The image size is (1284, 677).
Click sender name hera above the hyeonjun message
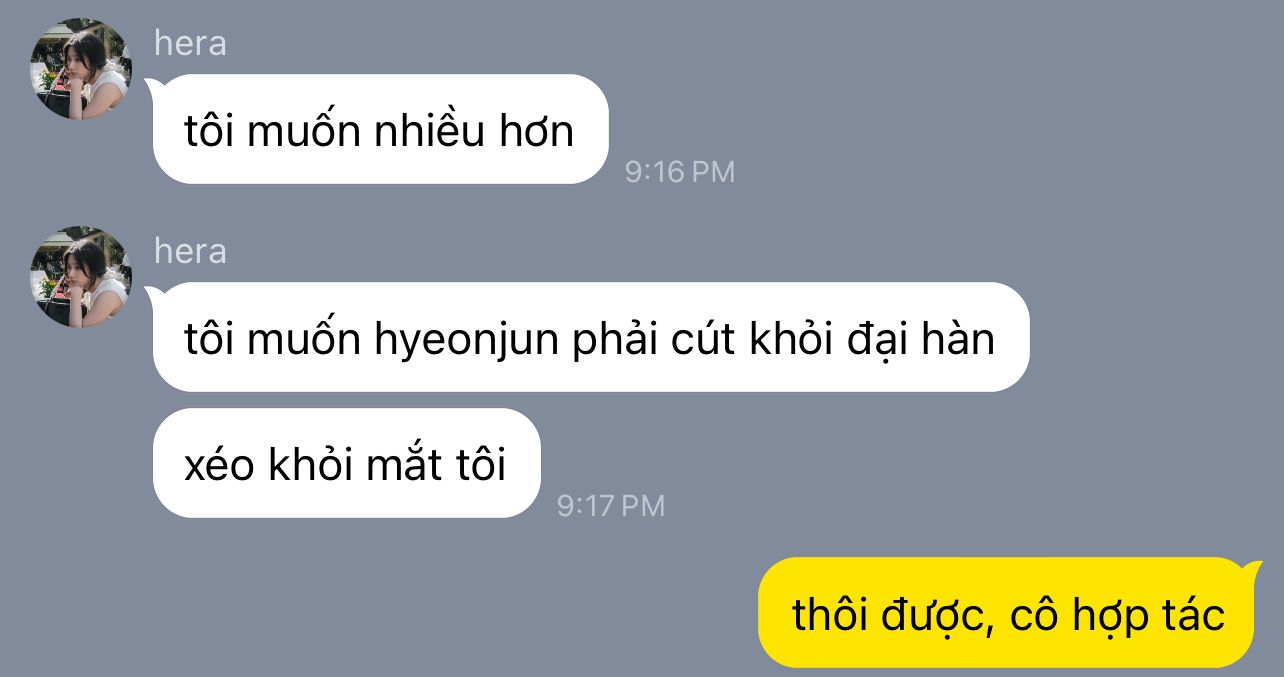point(190,250)
